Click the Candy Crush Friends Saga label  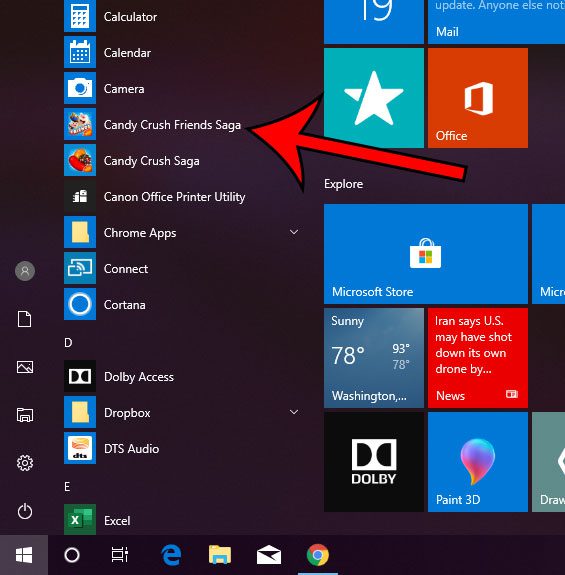172,125
